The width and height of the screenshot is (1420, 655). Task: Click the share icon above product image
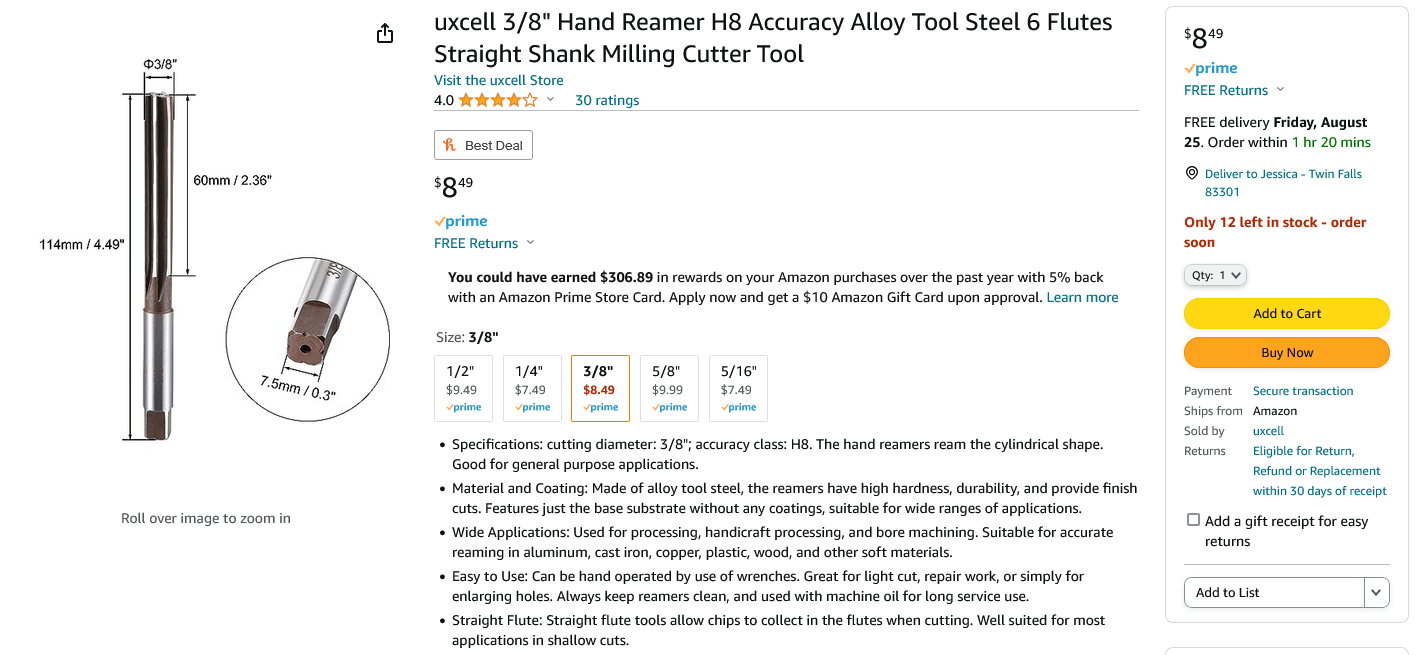[385, 34]
